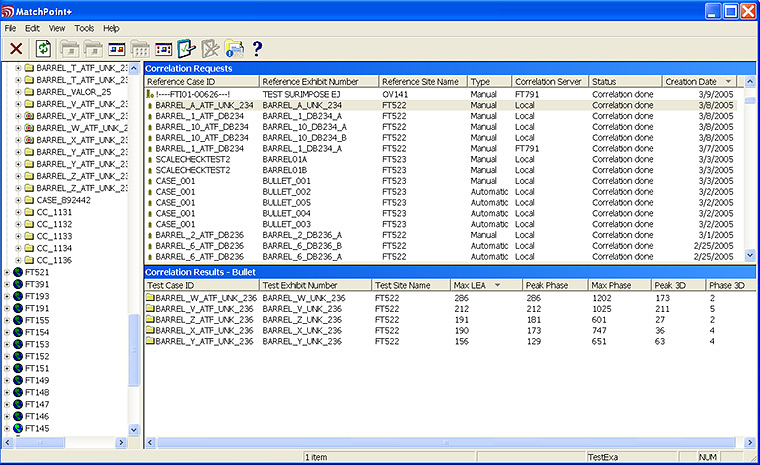The height and width of the screenshot is (465, 760).
Task: Sort by the Peak 3D column header
Action: [678, 285]
